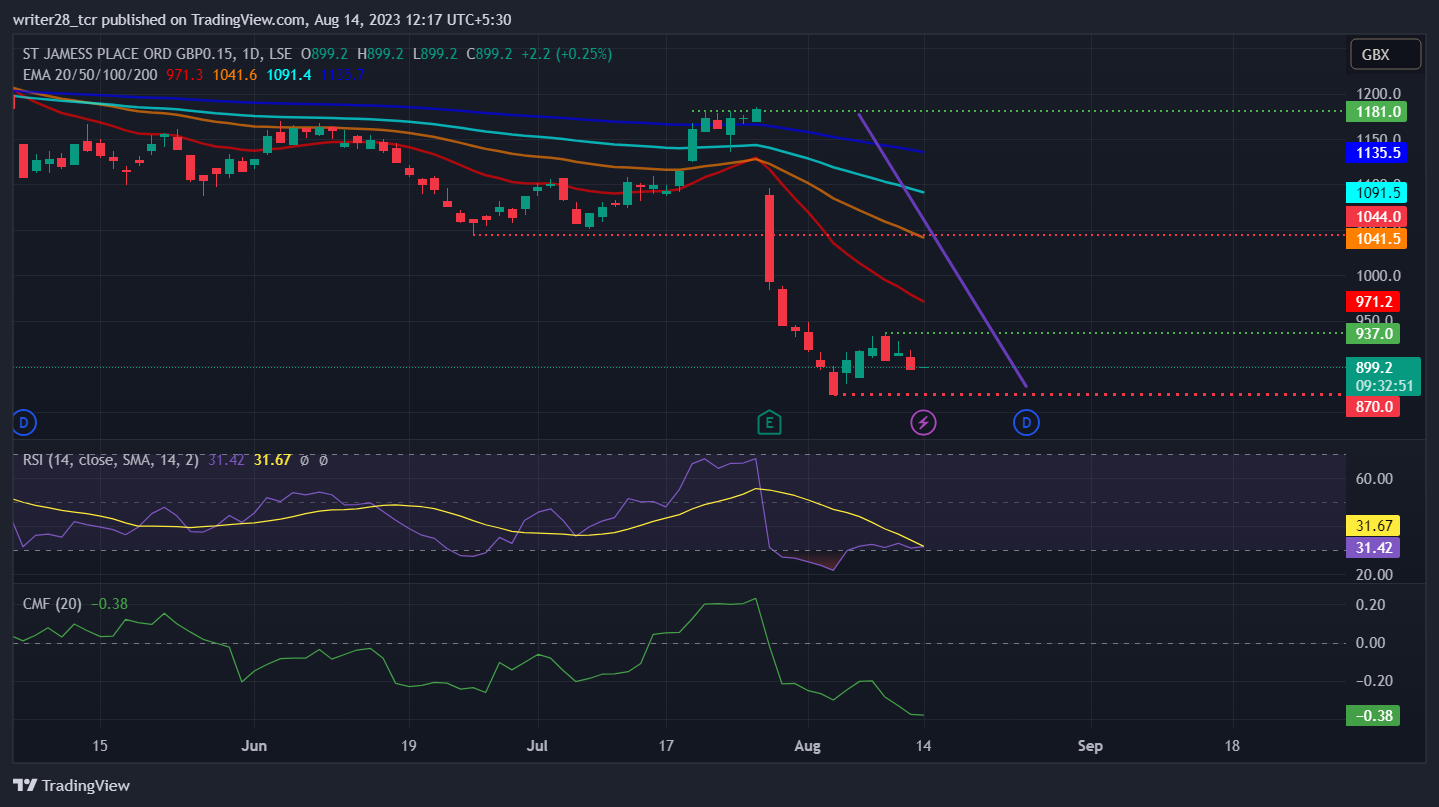Select the ST JAMESS PLACE symbol title
Viewport: 1439px width, 807px height.
tap(155, 54)
